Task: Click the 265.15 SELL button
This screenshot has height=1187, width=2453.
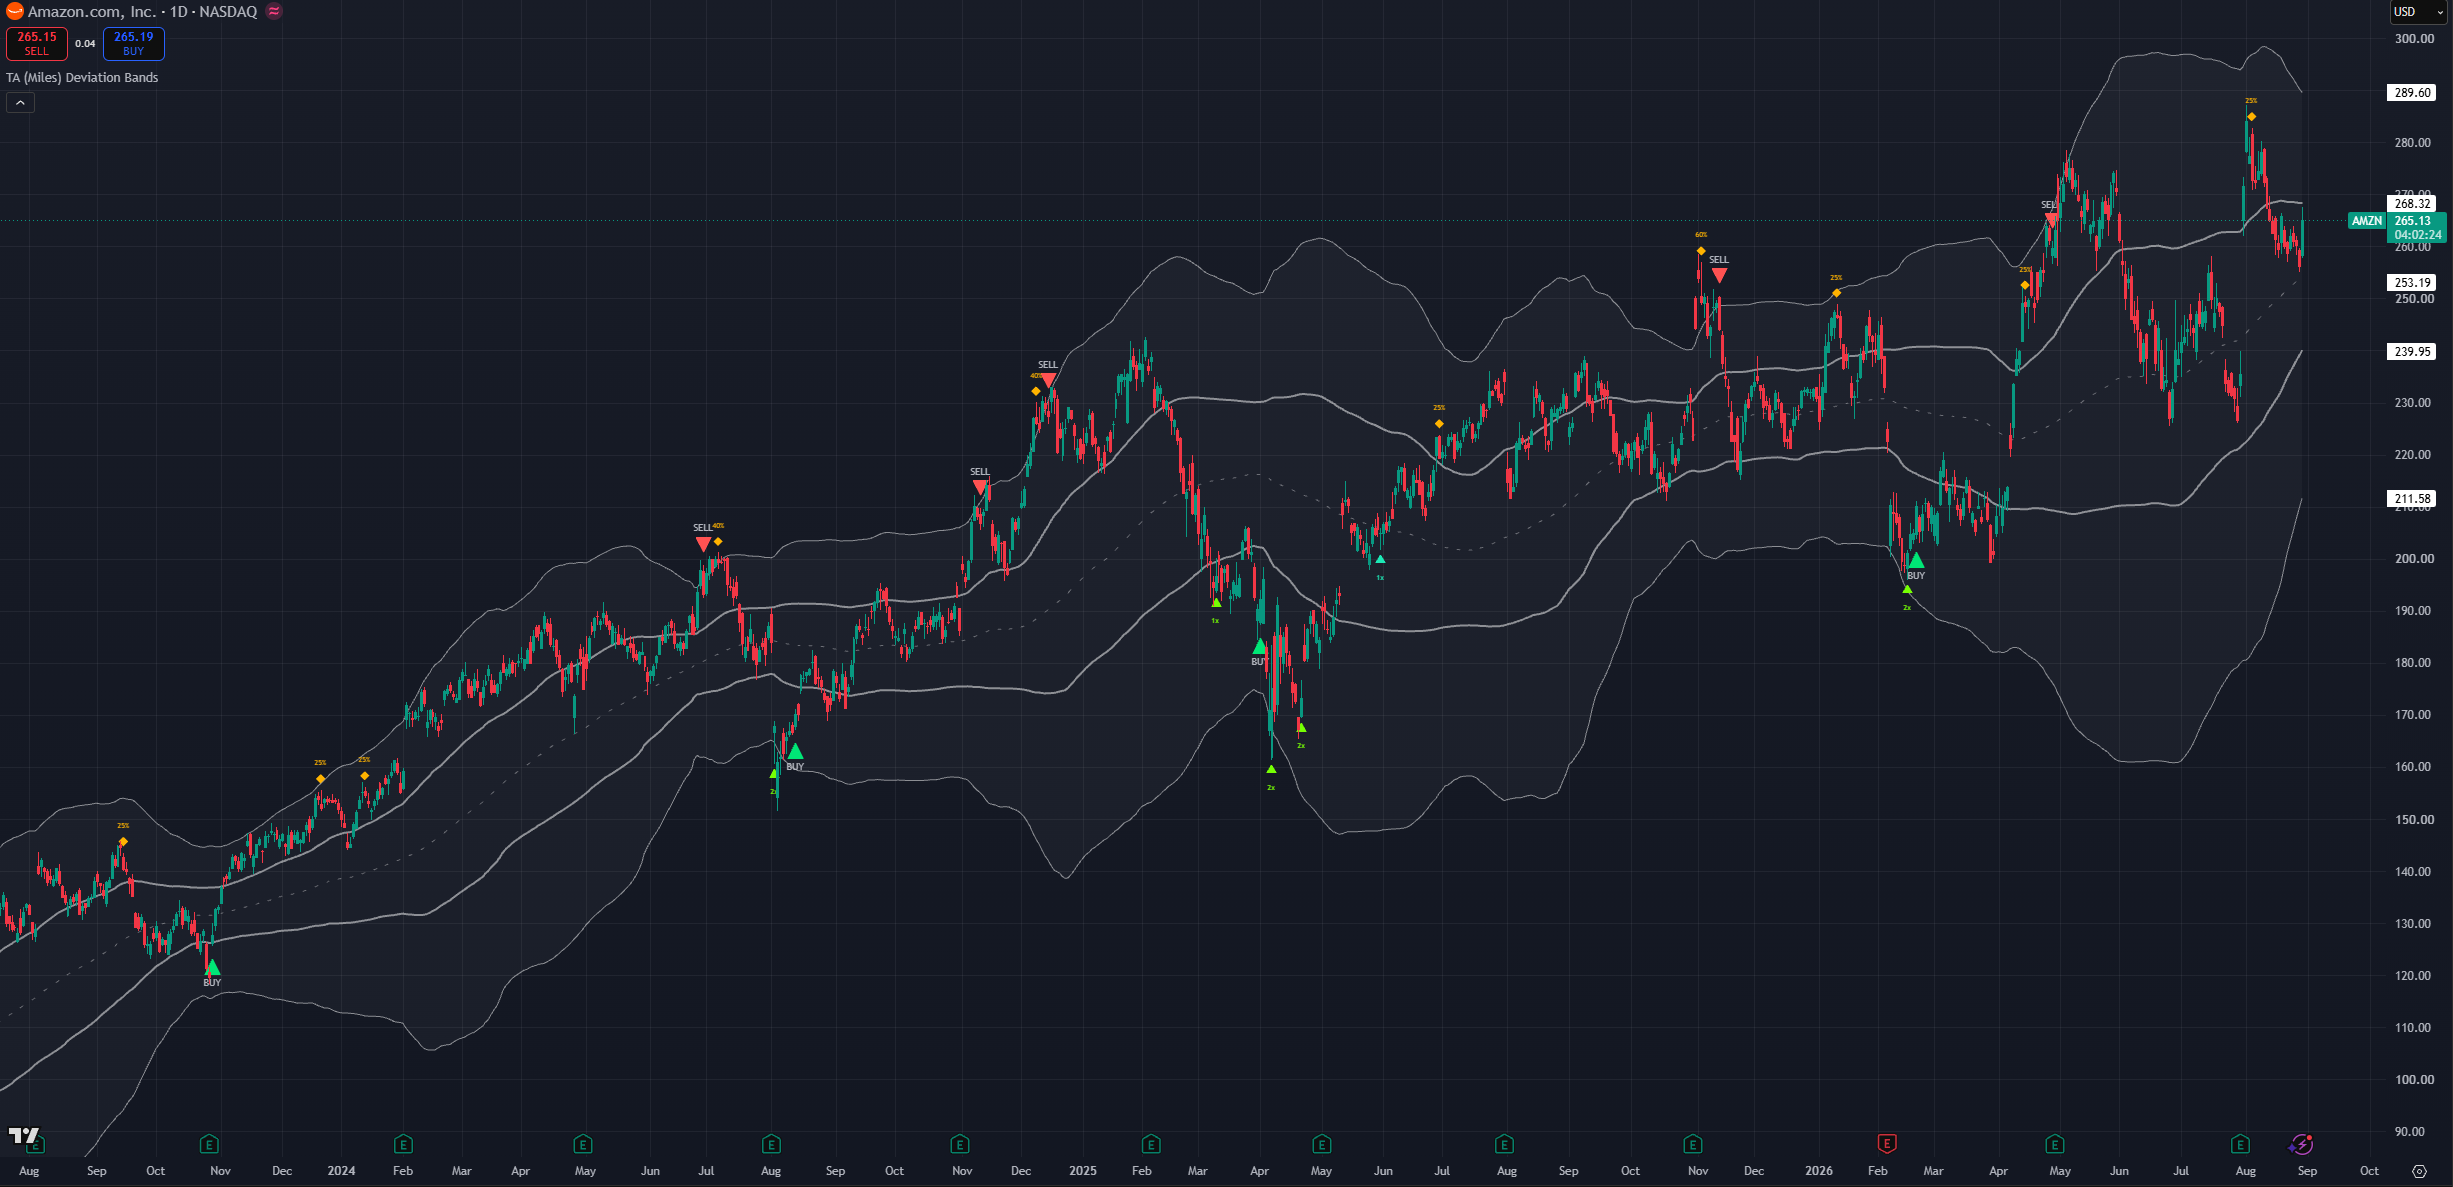Action: [x=37, y=43]
